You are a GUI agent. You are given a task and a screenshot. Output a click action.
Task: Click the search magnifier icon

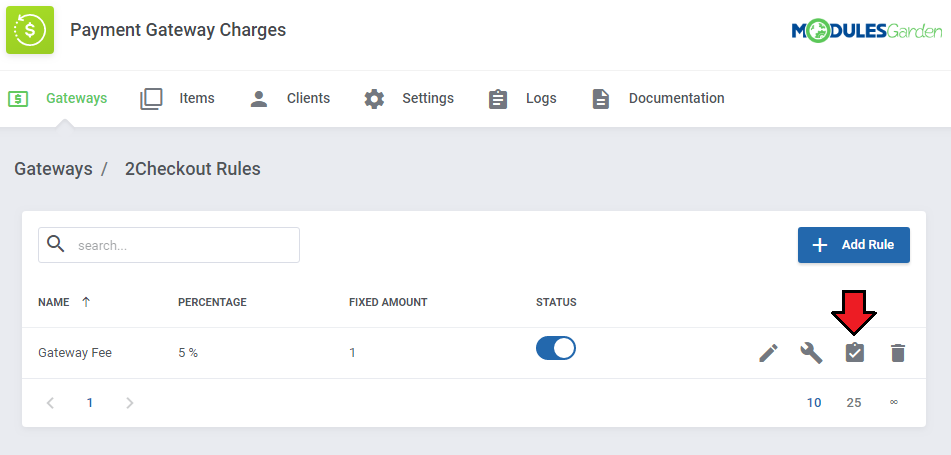click(x=56, y=244)
